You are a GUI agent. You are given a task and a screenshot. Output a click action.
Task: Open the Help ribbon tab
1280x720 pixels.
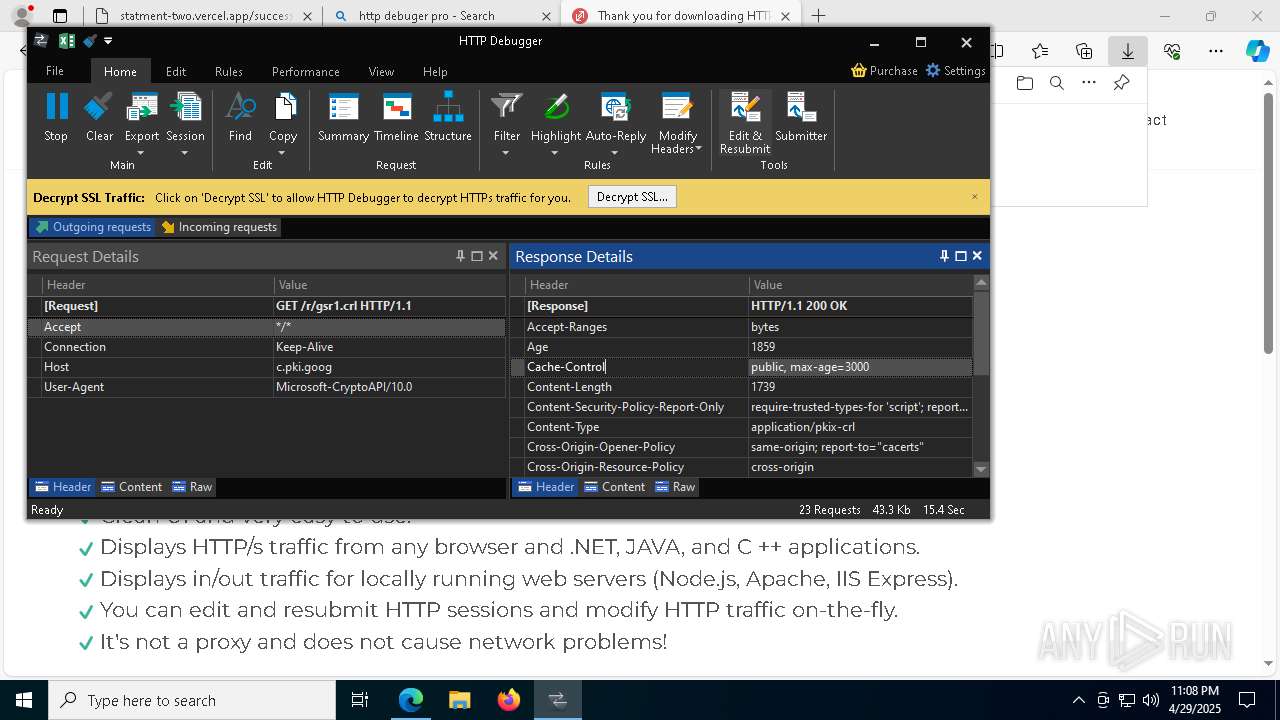(435, 71)
